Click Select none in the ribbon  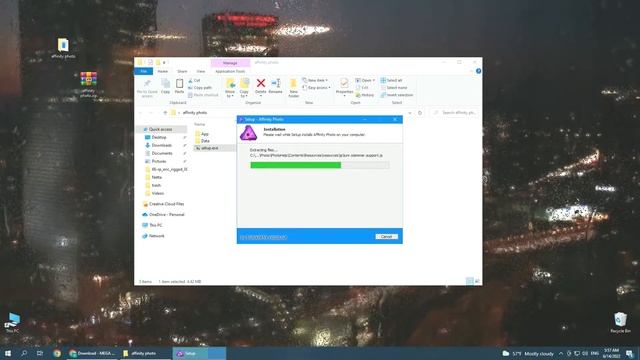pyautogui.click(x=393, y=88)
